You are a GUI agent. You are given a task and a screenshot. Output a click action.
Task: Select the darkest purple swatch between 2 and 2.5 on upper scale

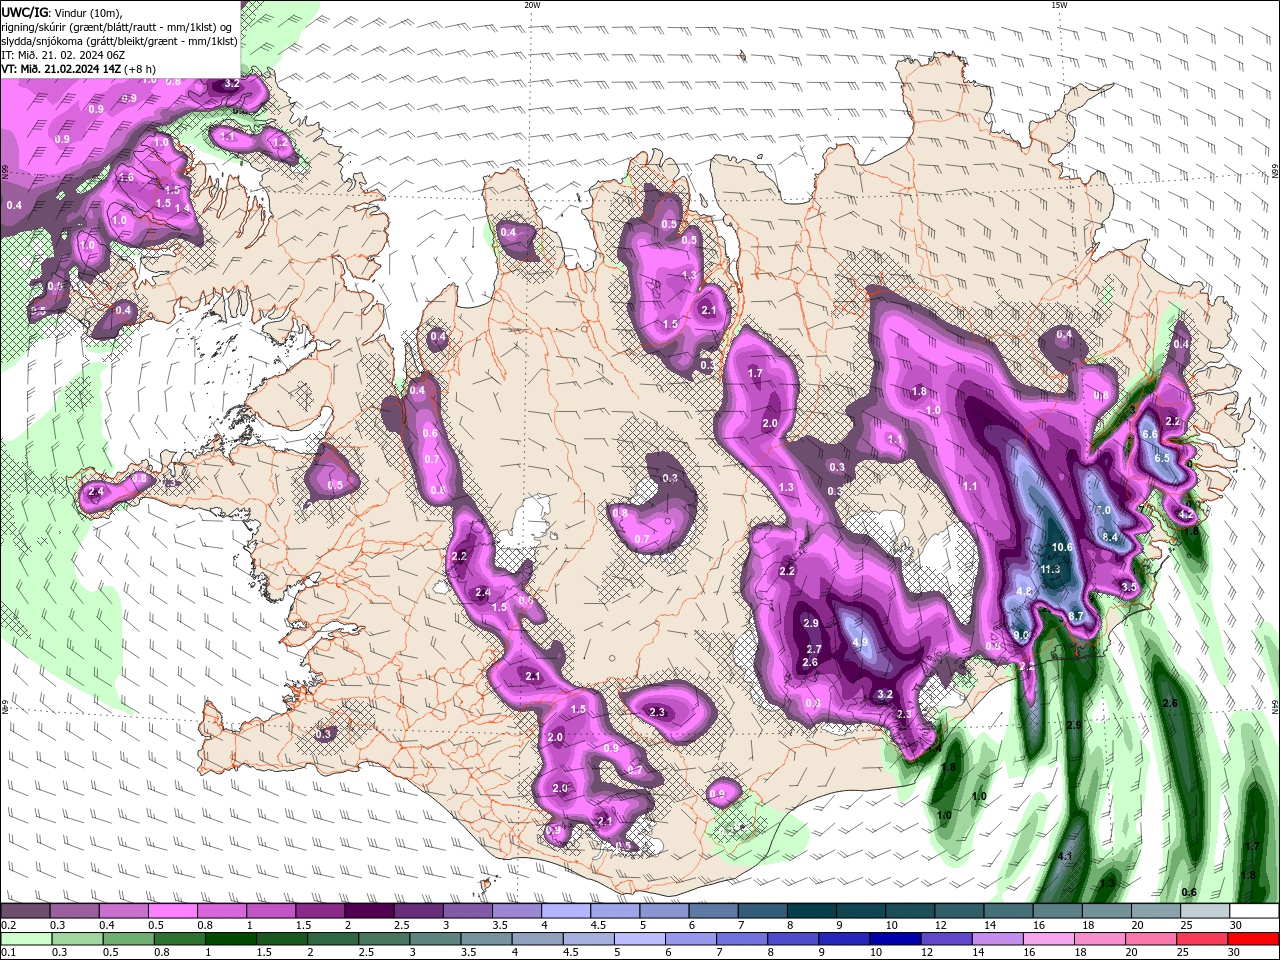pos(368,912)
